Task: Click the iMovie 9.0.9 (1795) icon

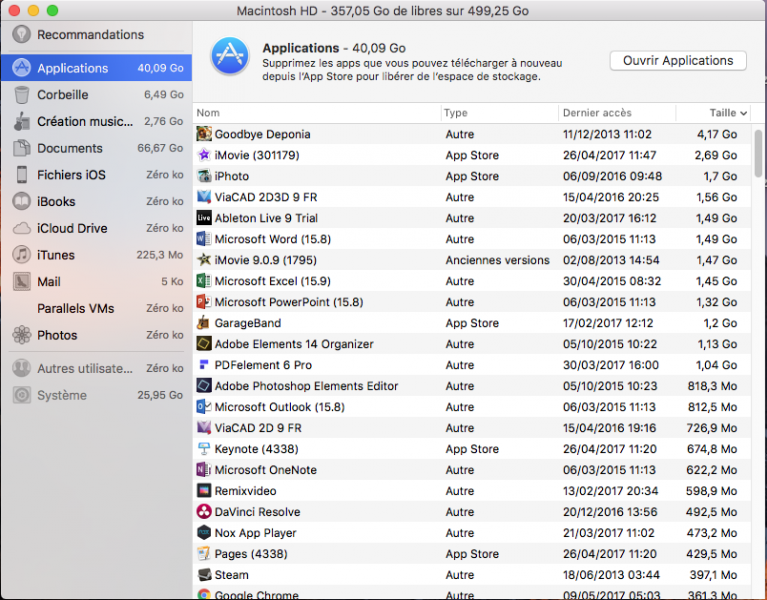Action: 204,260
